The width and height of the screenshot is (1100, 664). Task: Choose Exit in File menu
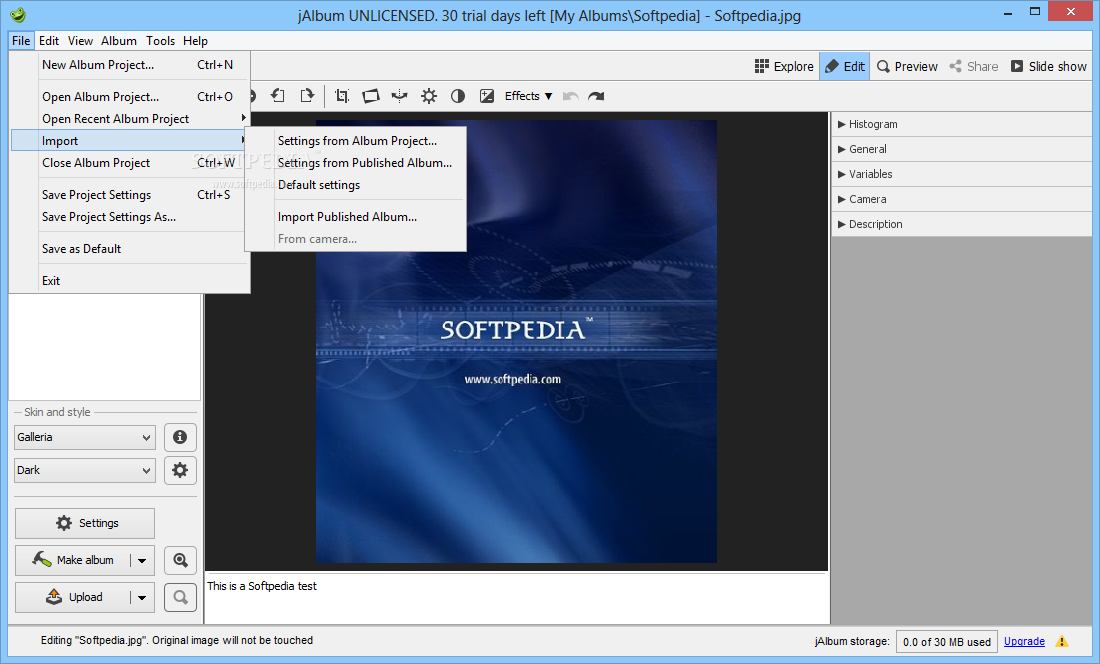[x=130, y=280]
